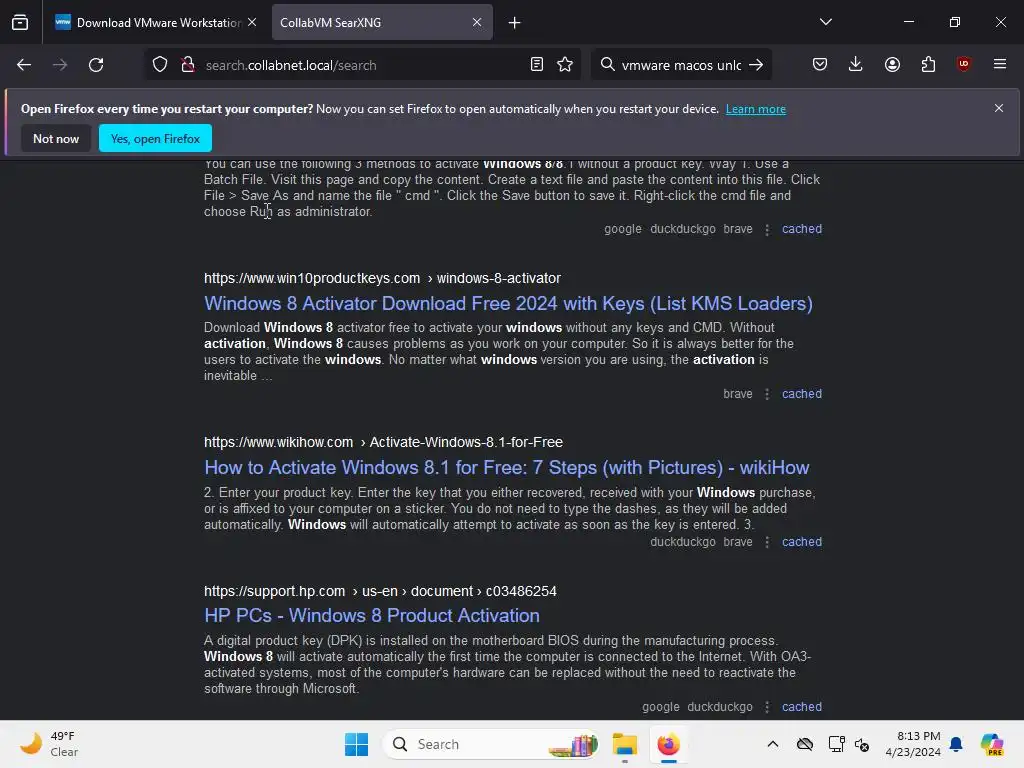The width and height of the screenshot is (1024, 768).
Task: Open How to Activate Windows 8.1 wikiHow result
Action: click(507, 468)
